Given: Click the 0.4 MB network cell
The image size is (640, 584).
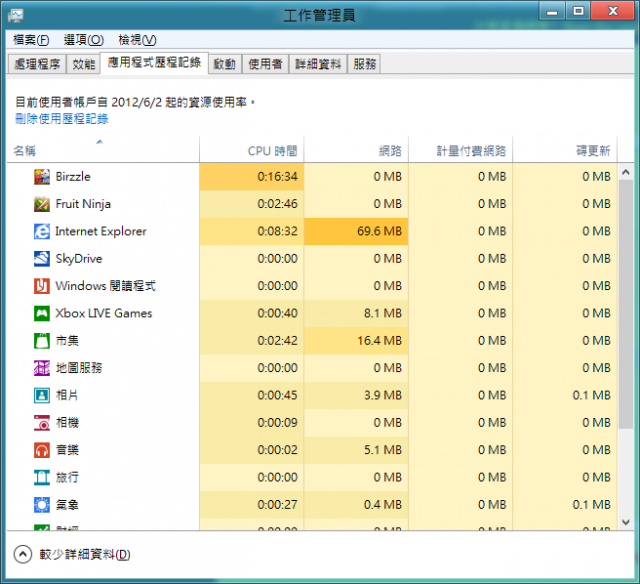Looking at the screenshot, I should [356, 505].
